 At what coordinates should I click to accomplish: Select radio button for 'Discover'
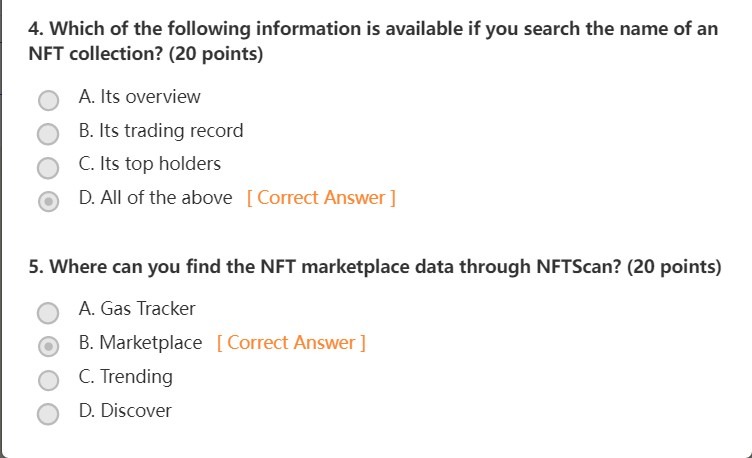(x=48, y=413)
